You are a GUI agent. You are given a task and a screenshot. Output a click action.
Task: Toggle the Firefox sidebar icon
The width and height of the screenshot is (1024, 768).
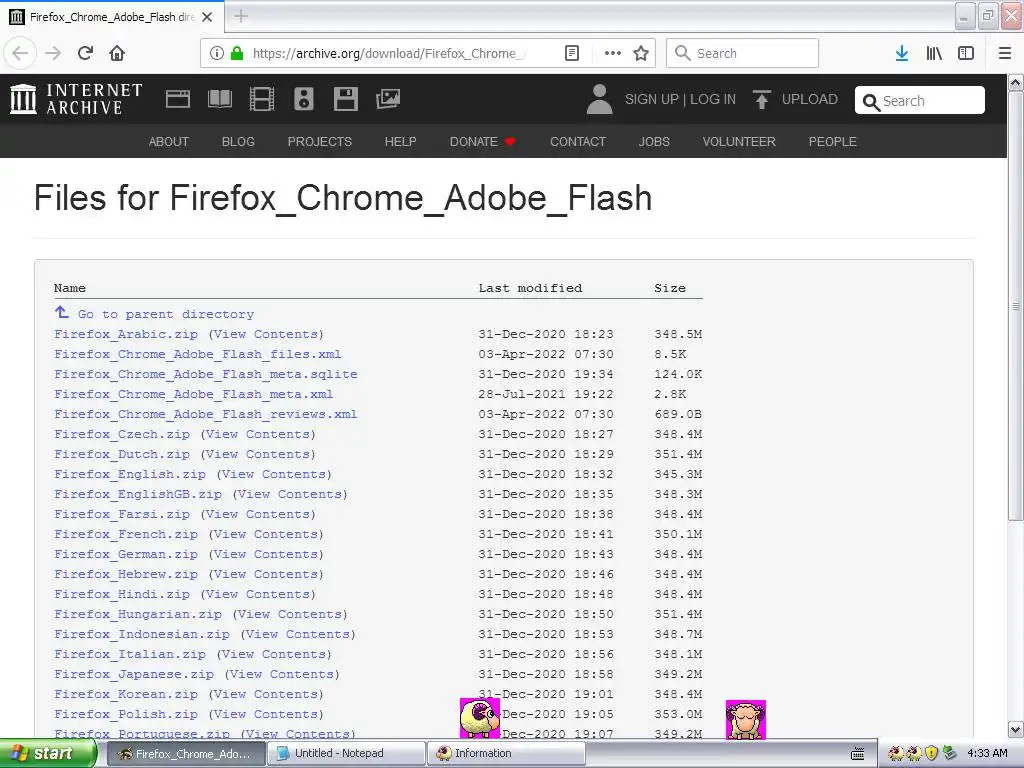[x=966, y=53]
